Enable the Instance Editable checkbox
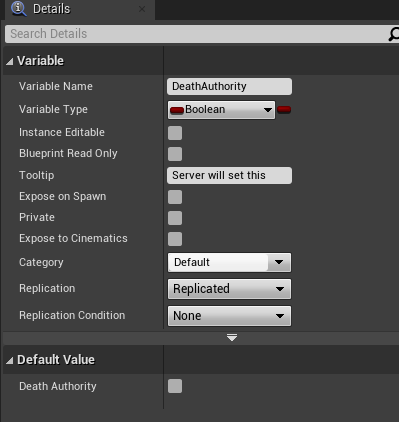 coord(175,133)
